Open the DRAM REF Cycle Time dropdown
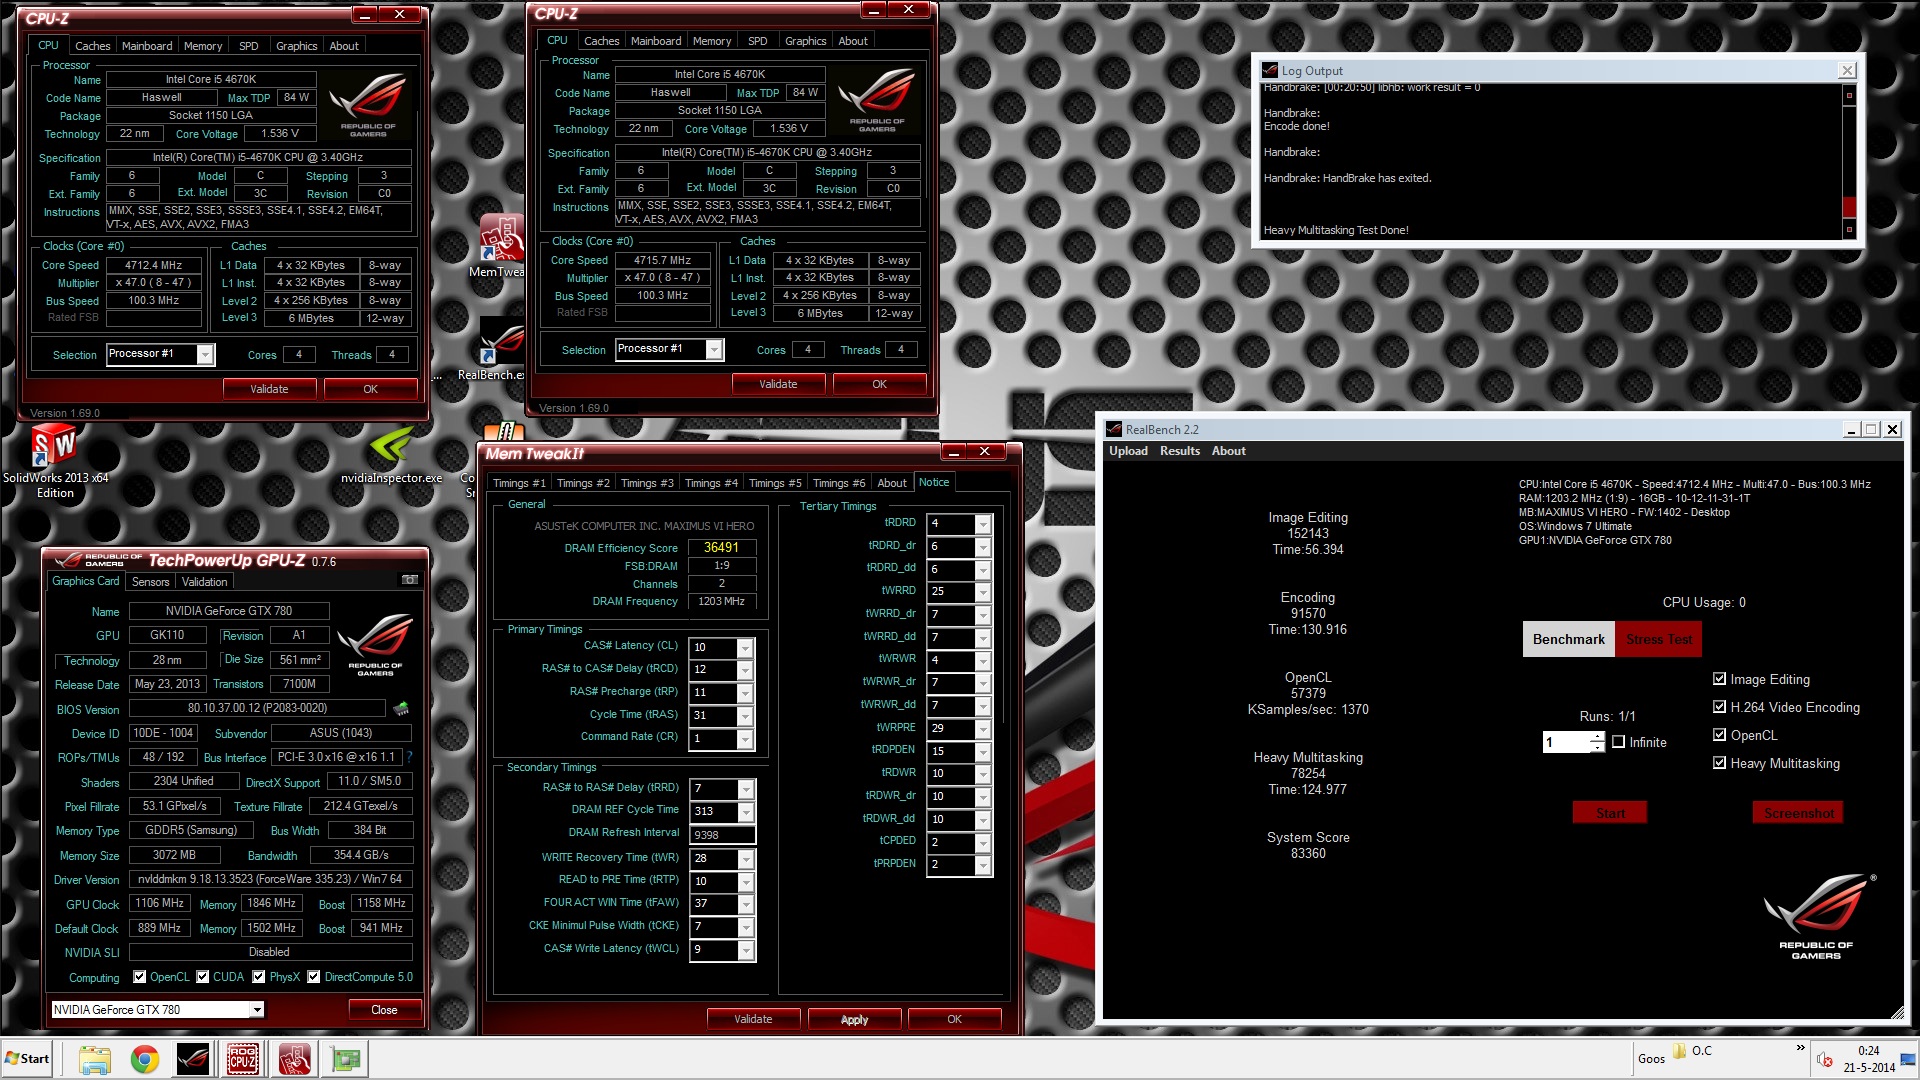The width and height of the screenshot is (1920, 1080). click(x=745, y=812)
